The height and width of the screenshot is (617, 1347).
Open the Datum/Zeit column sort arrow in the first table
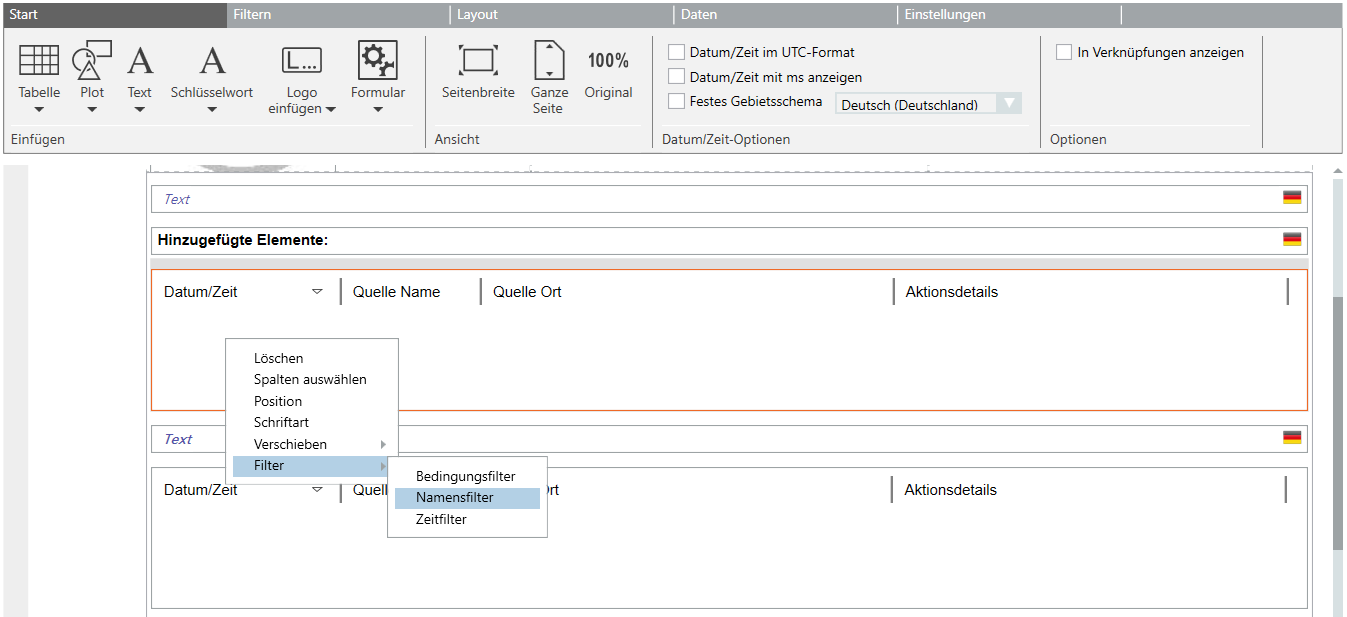click(x=317, y=292)
